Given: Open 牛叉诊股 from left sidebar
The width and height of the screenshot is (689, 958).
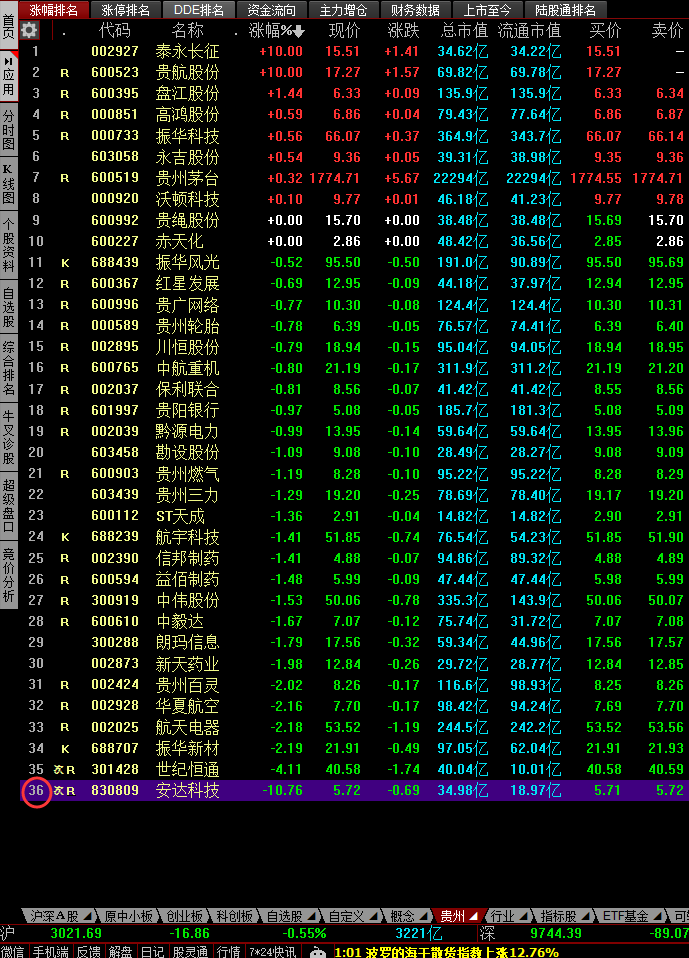Looking at the screenshot, I should 9,436.
